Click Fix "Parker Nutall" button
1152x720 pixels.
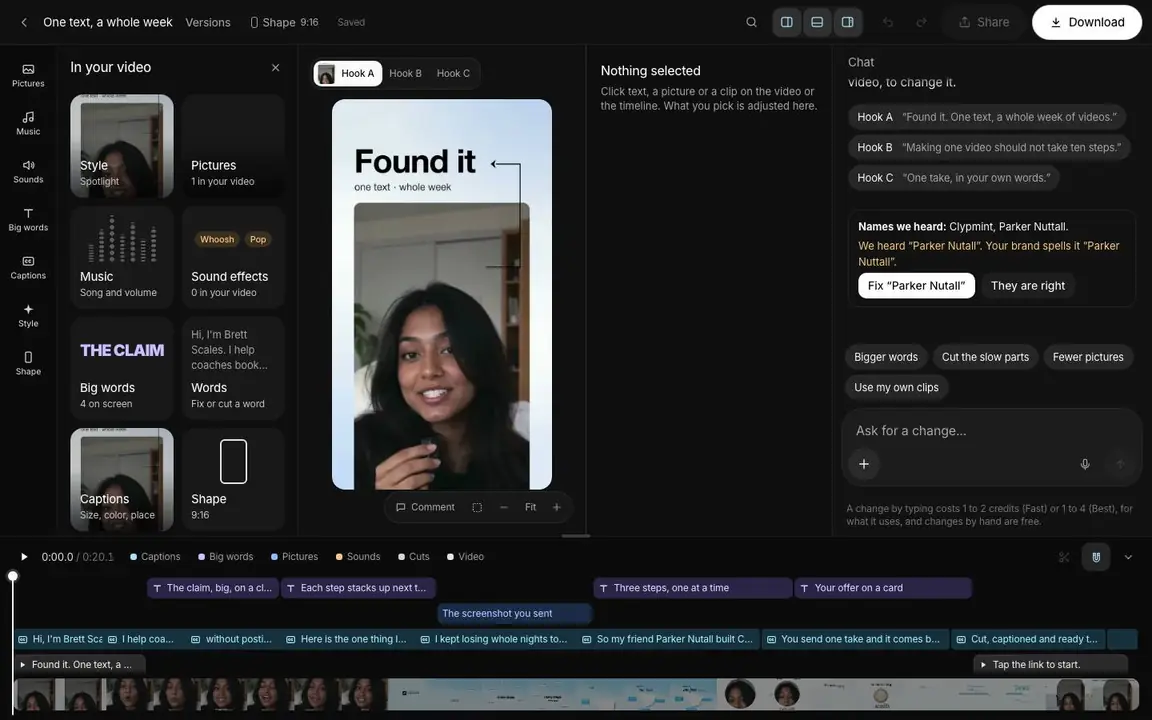pos(916,286)
